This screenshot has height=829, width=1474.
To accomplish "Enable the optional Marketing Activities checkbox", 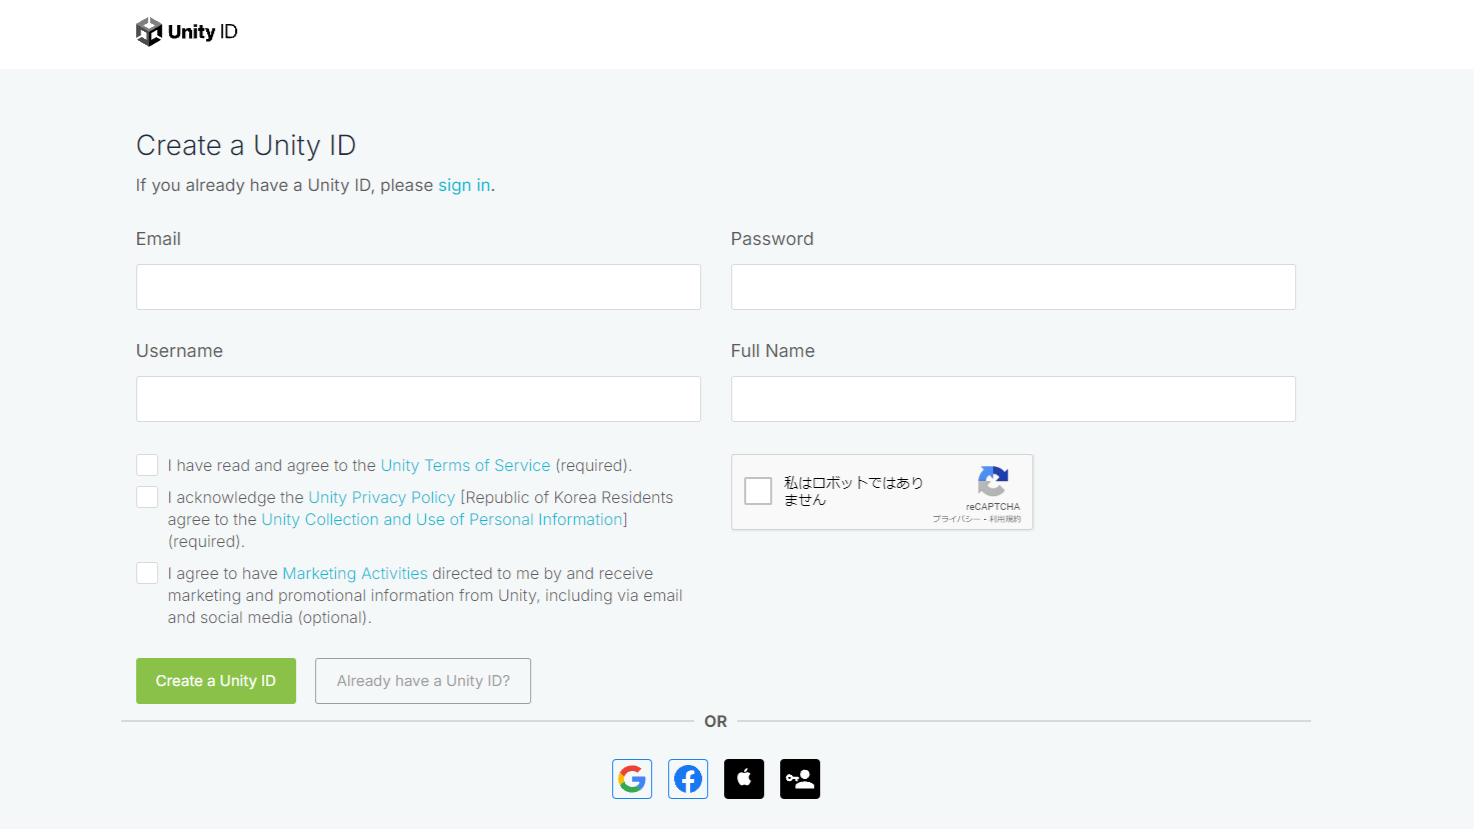I will [147, 573].
